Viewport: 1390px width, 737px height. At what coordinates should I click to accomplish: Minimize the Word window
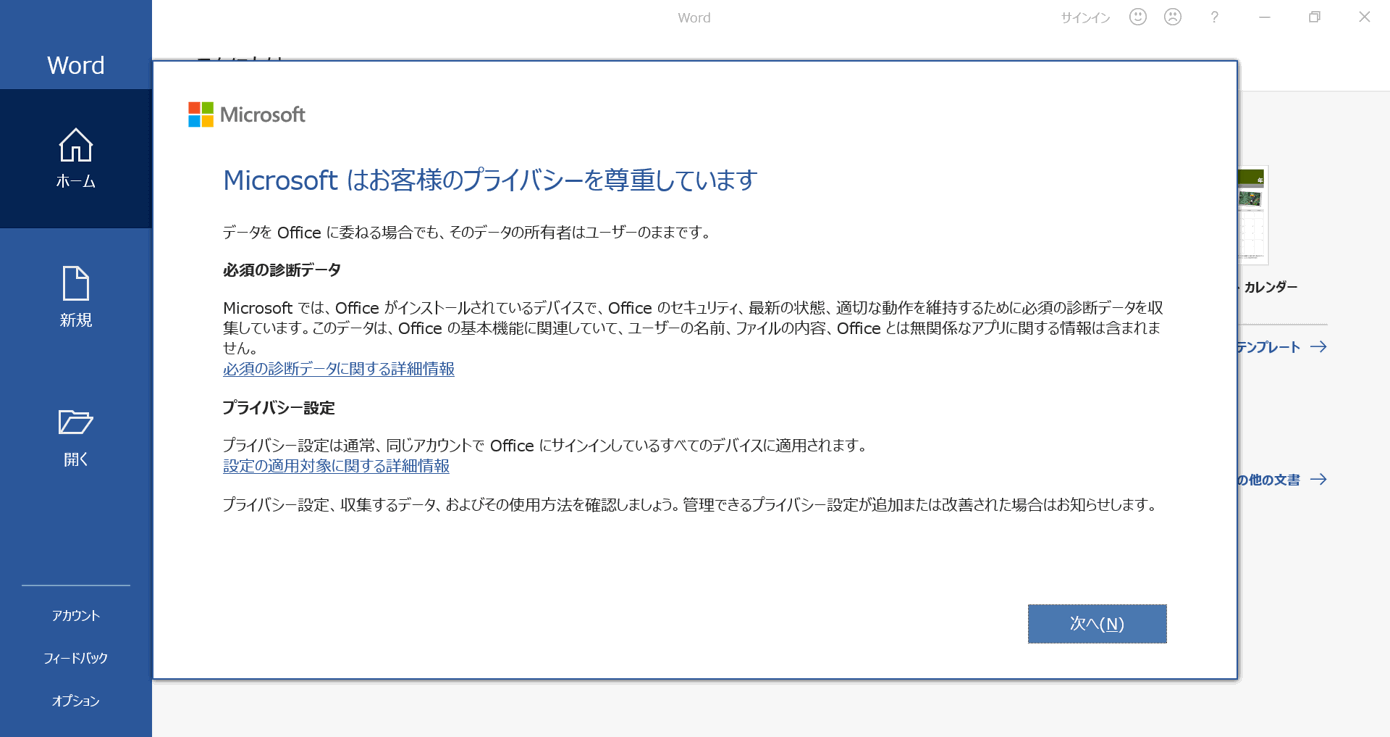1265,17
